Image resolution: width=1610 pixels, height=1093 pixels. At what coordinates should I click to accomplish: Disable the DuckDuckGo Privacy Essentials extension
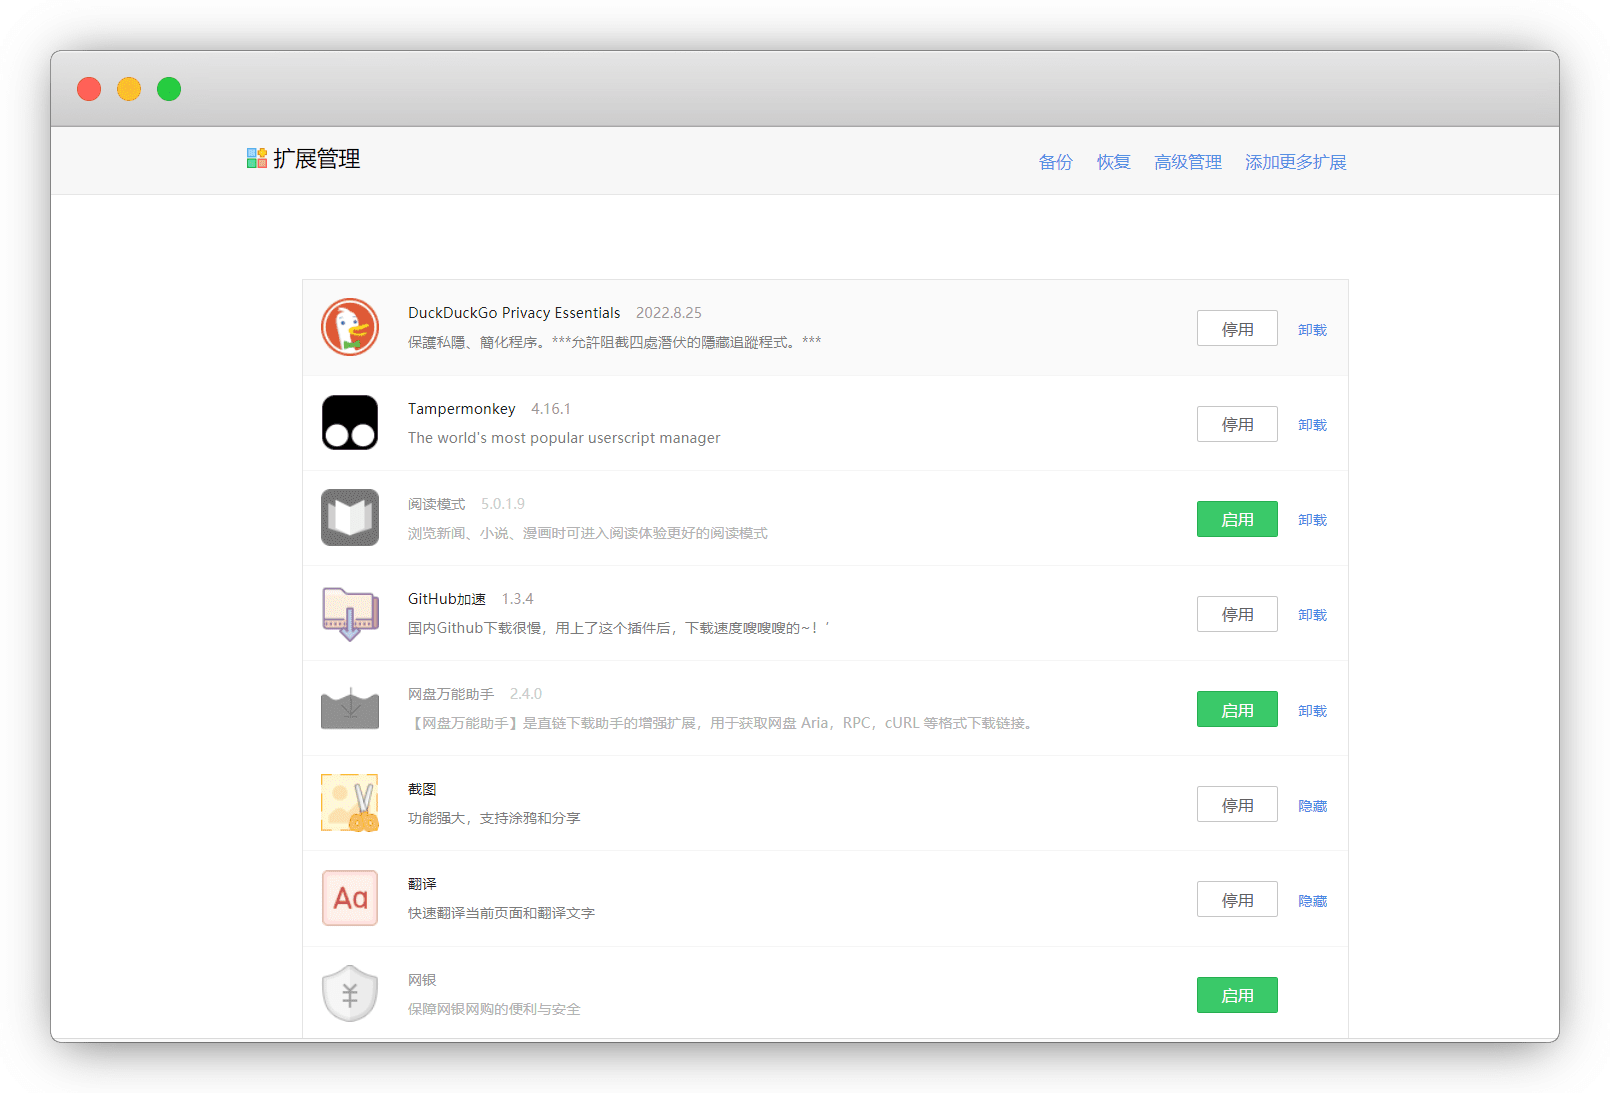pyautogui.click(x=1236, y=329)
